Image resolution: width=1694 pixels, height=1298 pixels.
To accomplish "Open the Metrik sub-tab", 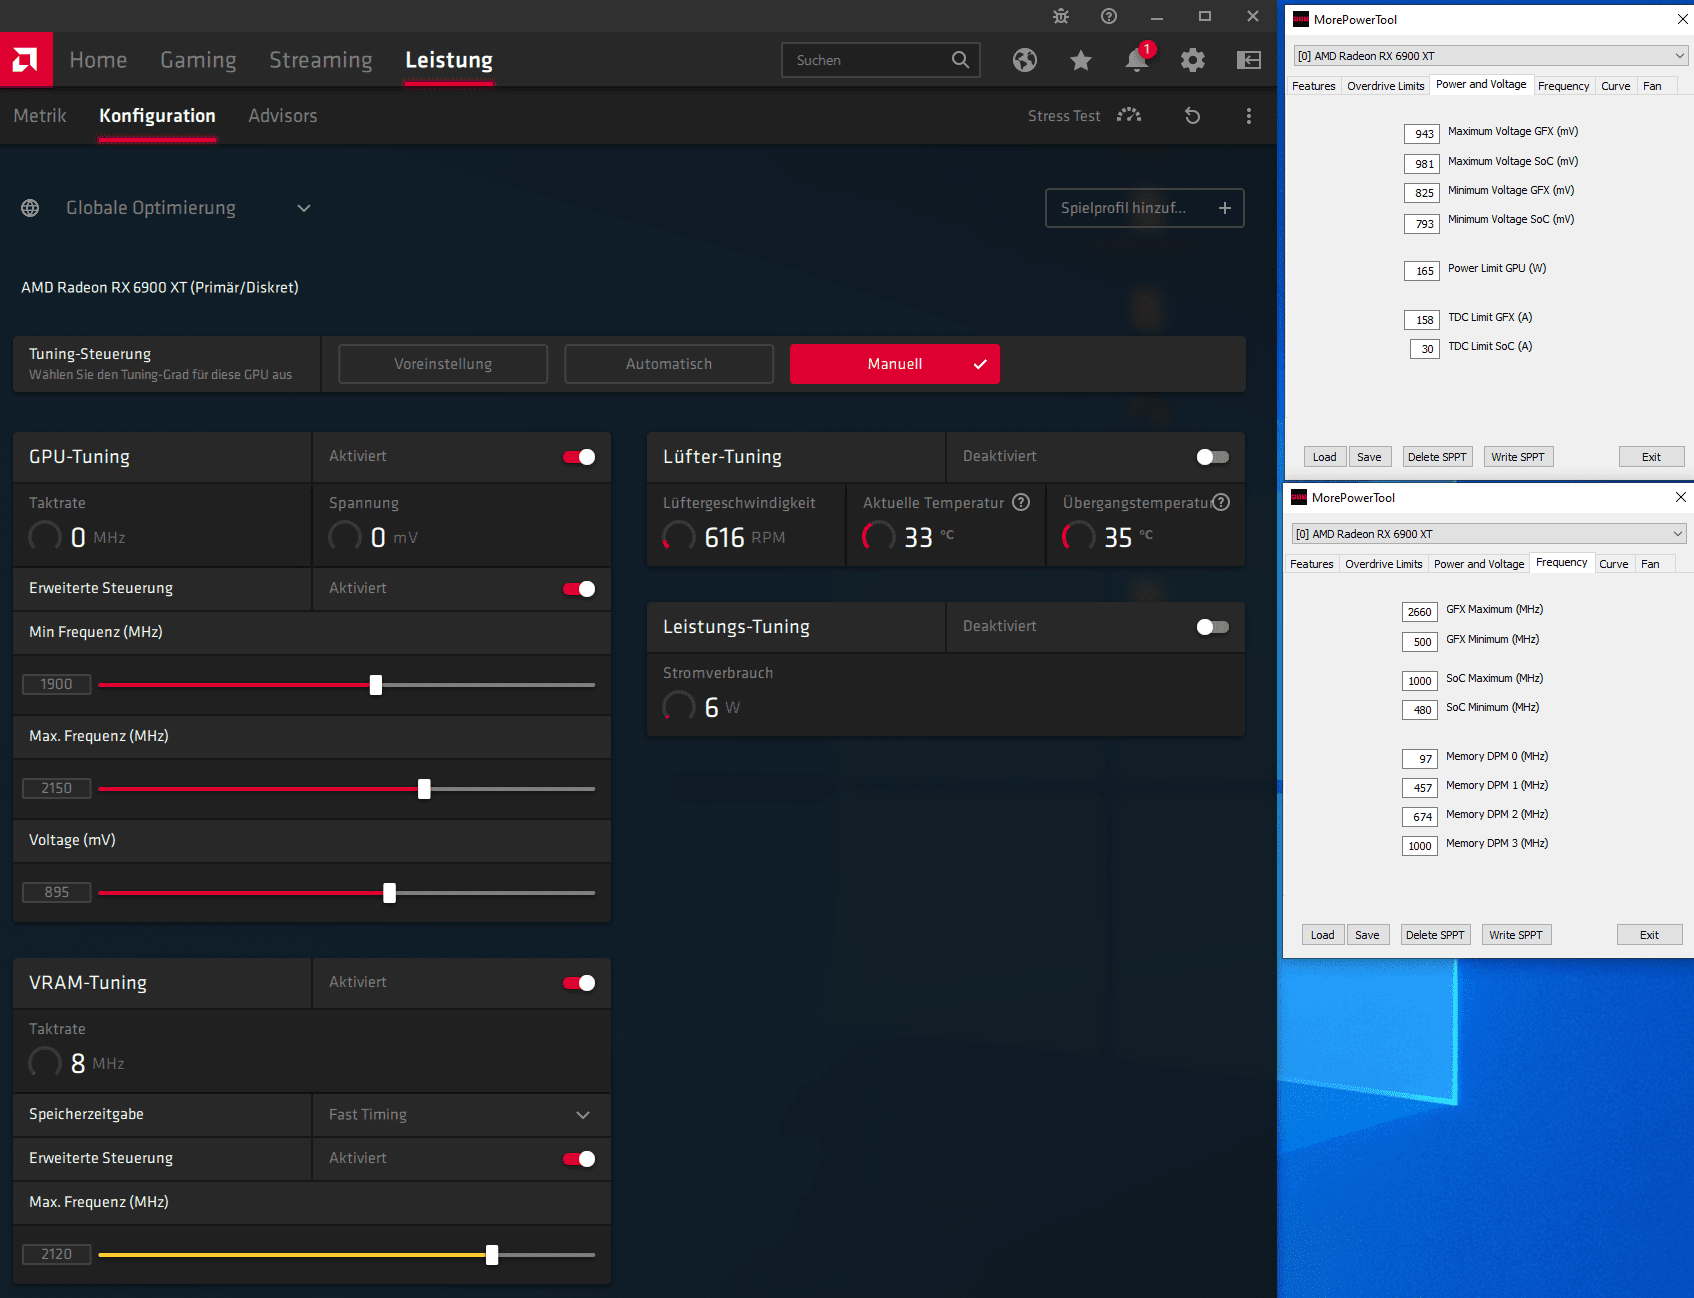I will [40, 116].
